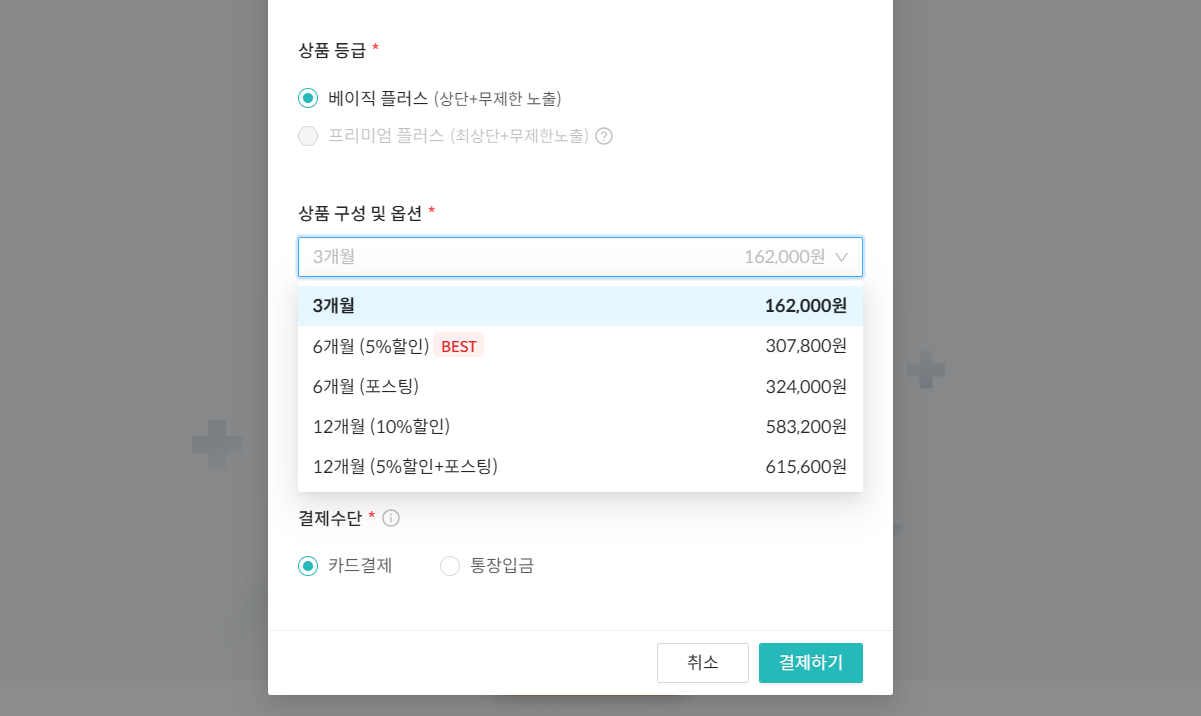Click the red BEST badge
Image resolution: width=1201 pixels, height=716 pixels.
(459, 346)
